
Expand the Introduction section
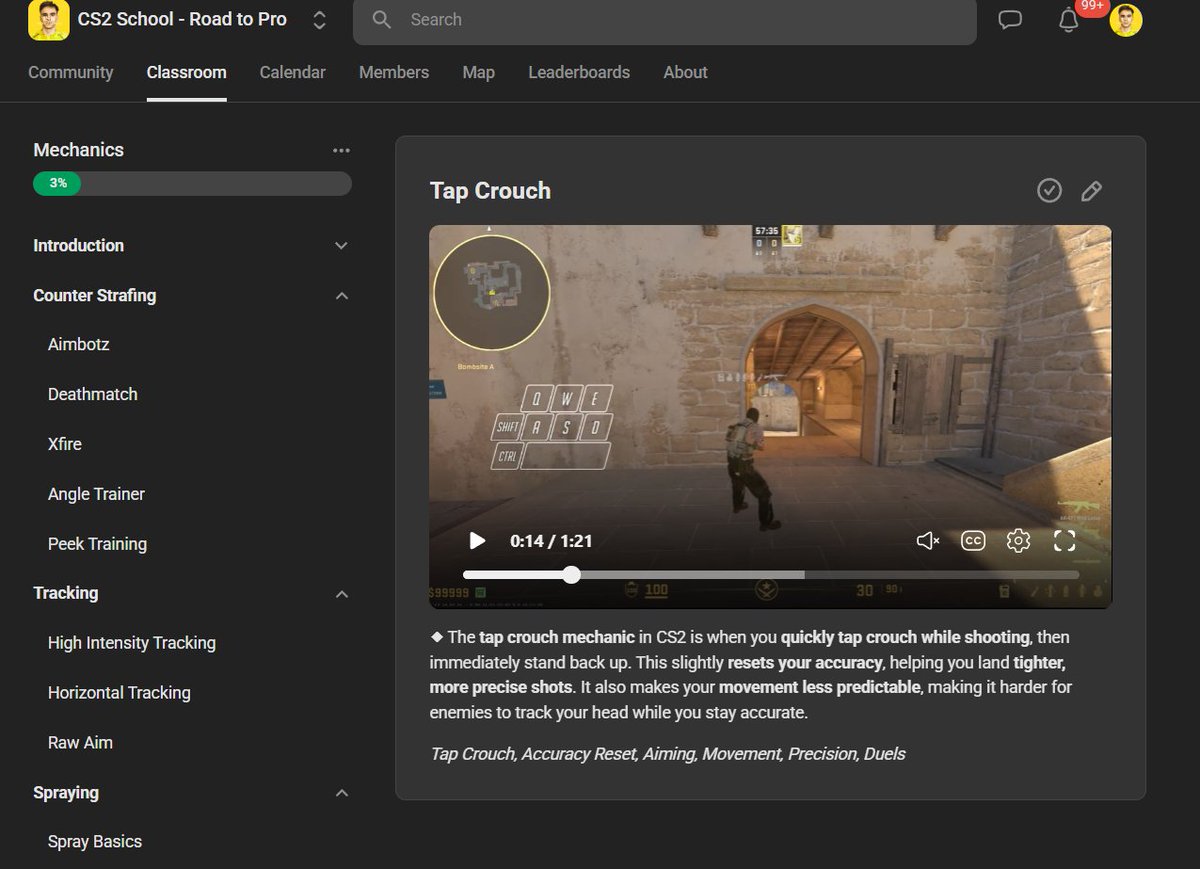pyautogui.click(x=341, y=246)
